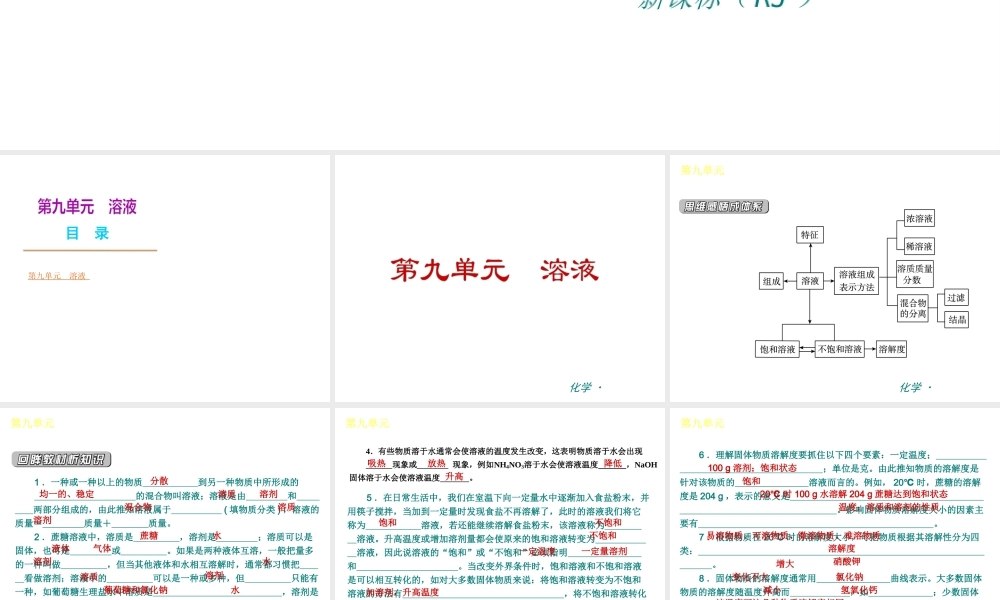This screenshot has height=600, width=1000.
Task: Click the yellow '第九单元' header on concept map slide
Action: coord(702,170)
